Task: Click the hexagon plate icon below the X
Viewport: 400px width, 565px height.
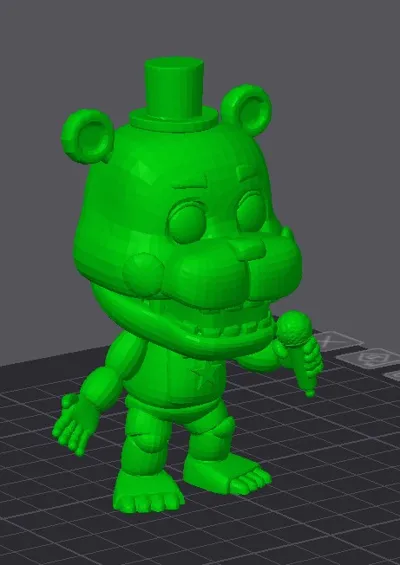Action: pyautogui.click(x=369, y=359)
